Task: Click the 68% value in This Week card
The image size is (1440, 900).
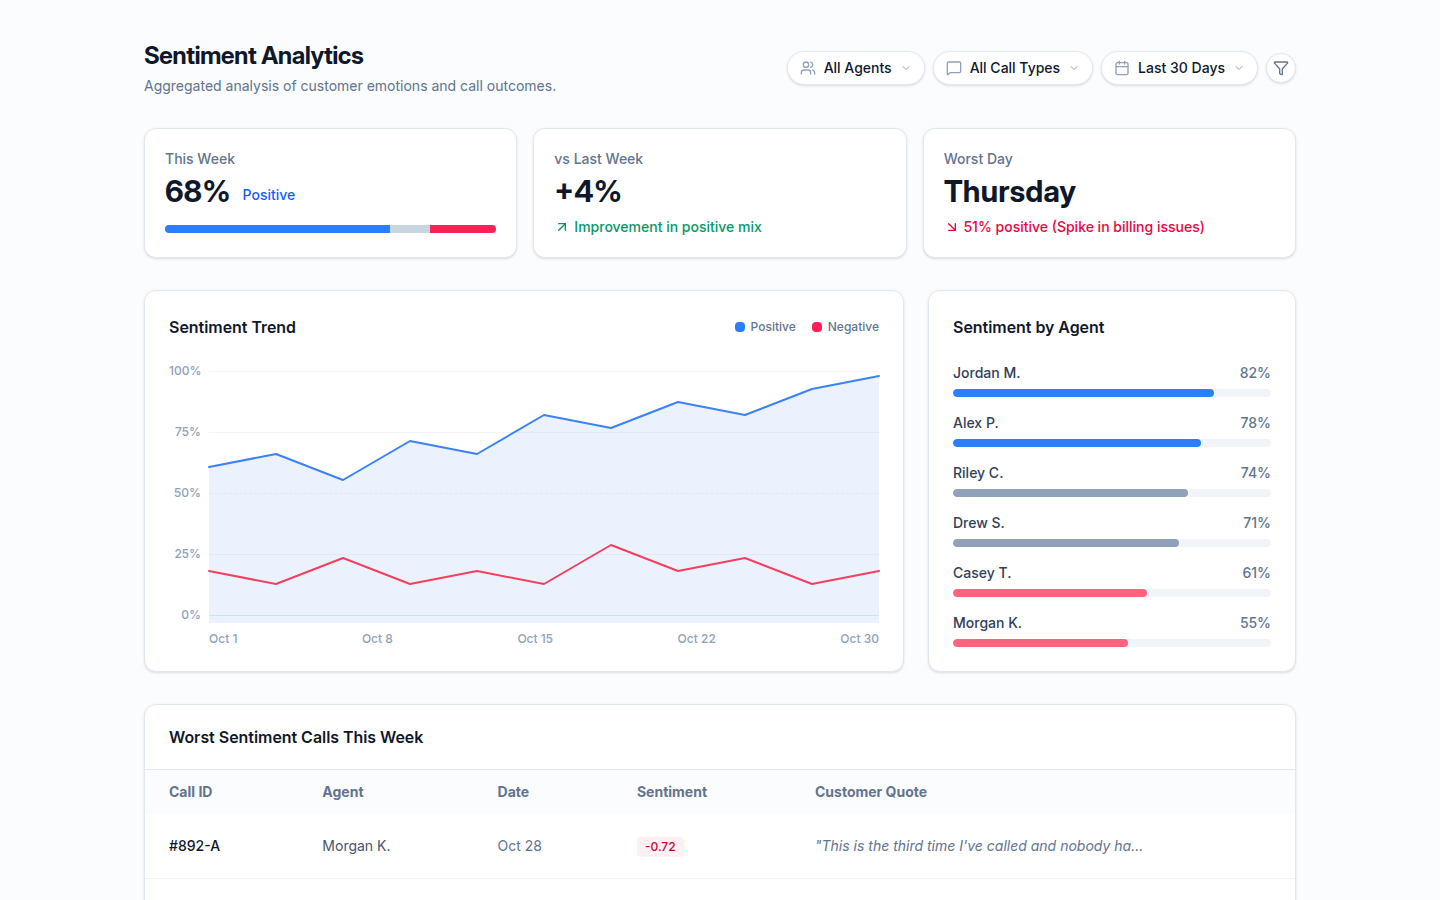Action: coord(197,191)
